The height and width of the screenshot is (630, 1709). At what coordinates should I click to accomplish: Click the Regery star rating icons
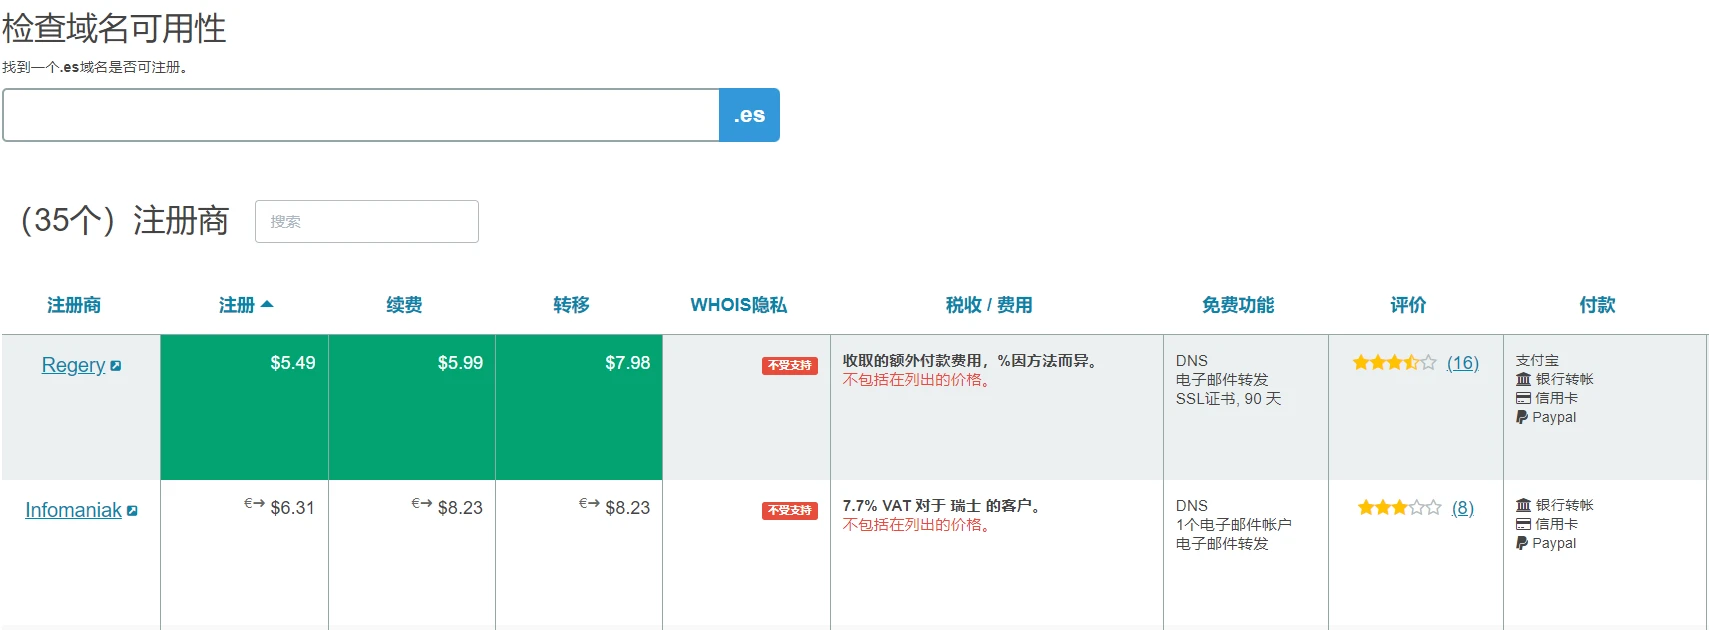click(1393, 363)
